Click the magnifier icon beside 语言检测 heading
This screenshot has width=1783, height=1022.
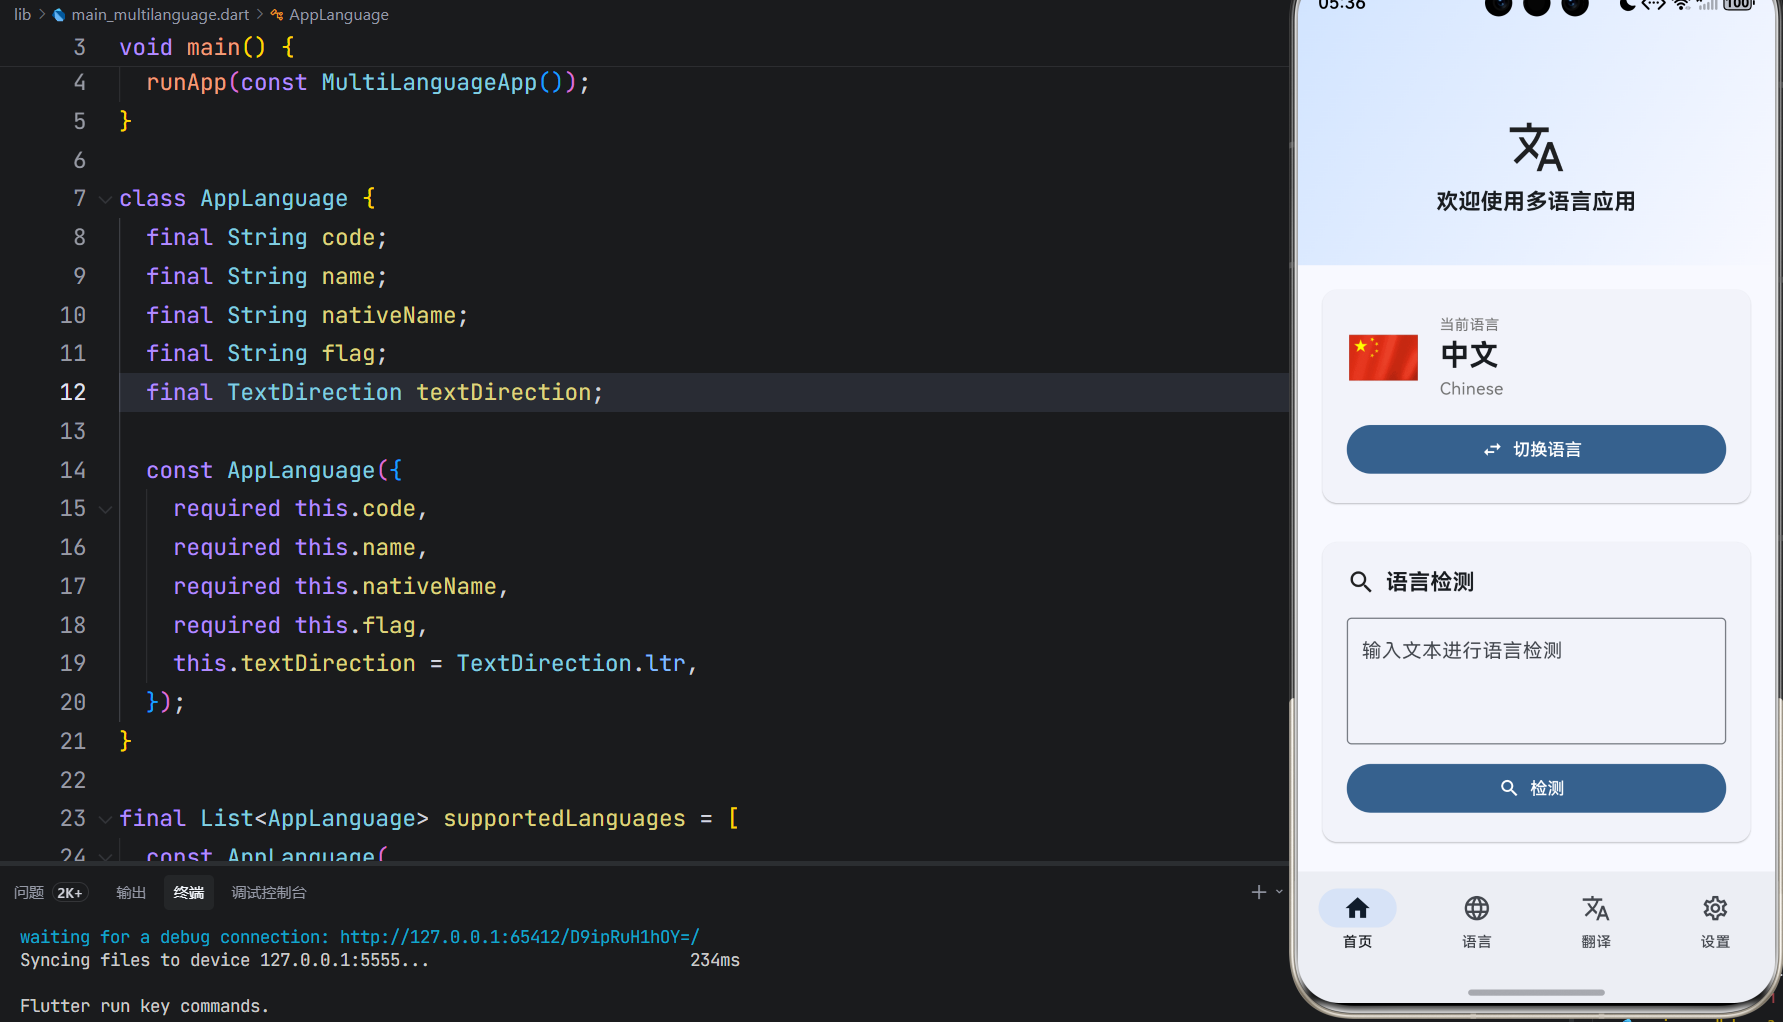pos(1360,582)
